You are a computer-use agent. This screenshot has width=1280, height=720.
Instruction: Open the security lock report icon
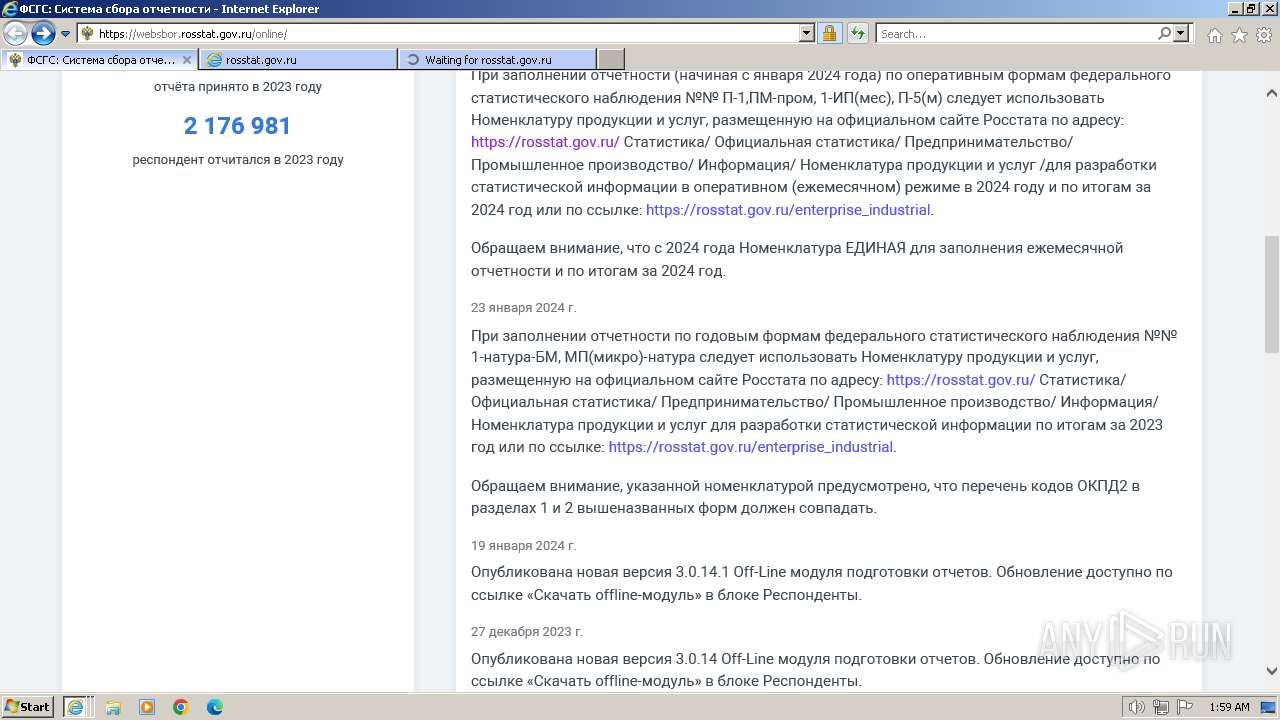pyautogui.click(x=829, y=34)
